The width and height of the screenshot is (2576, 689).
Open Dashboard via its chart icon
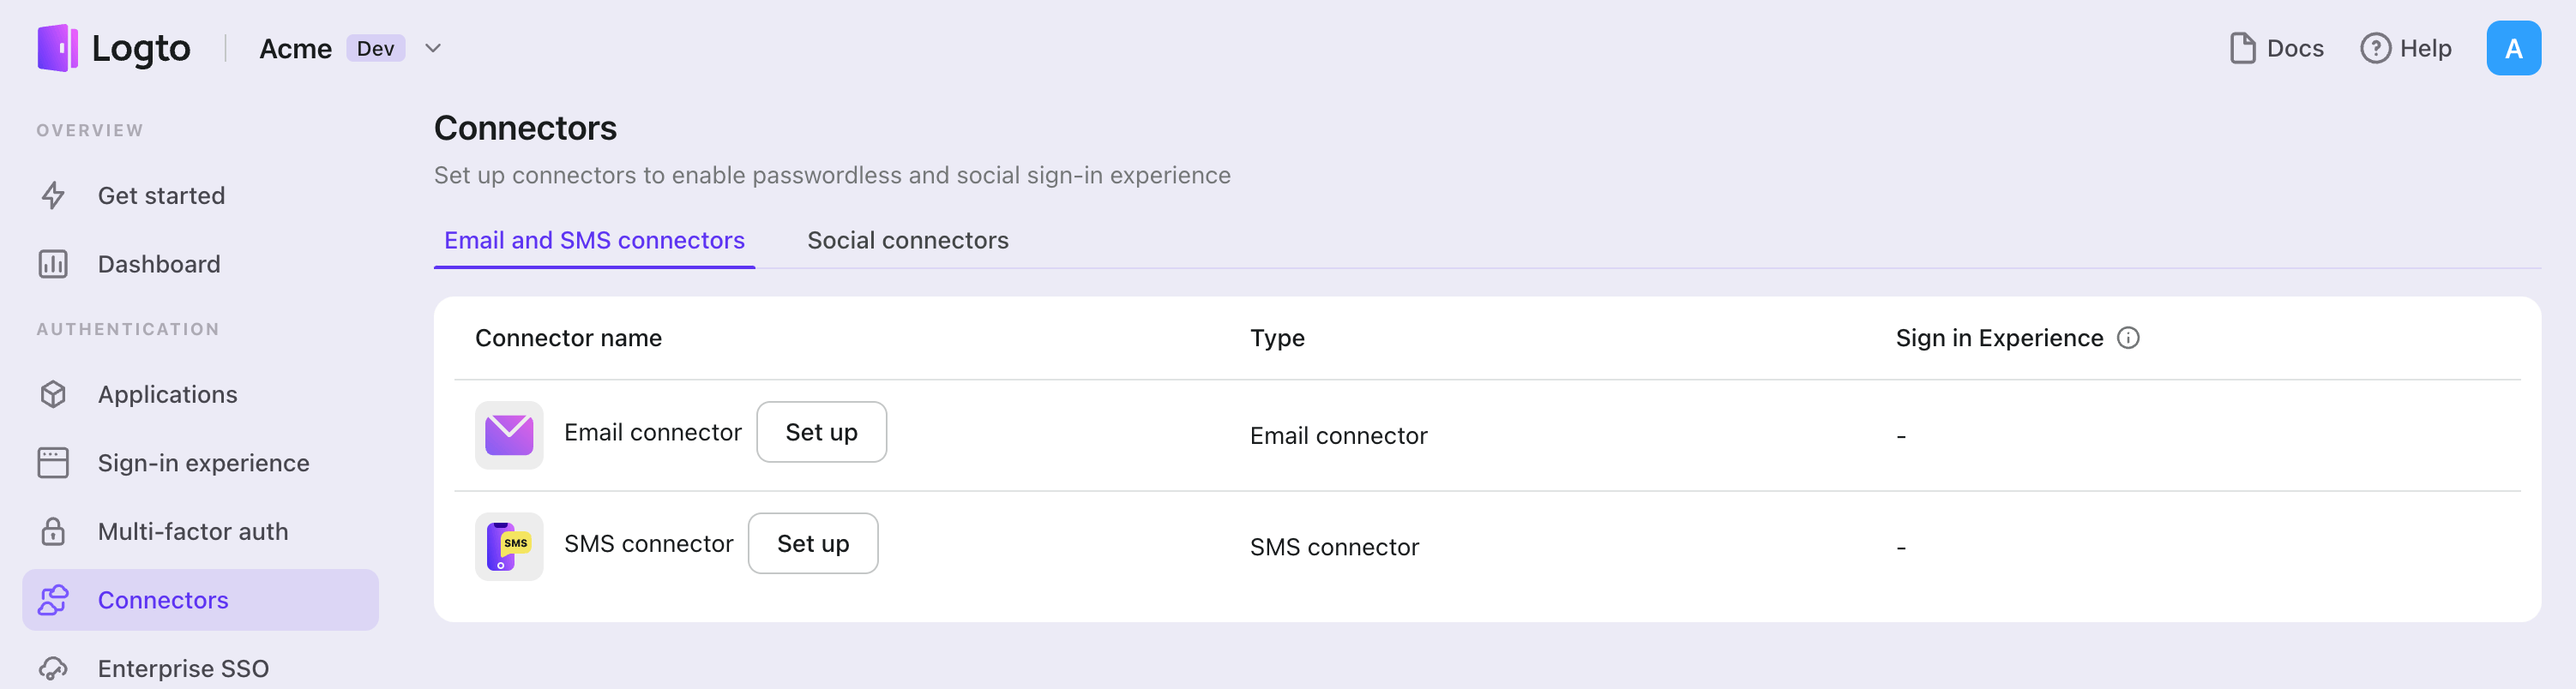(53, 263)
